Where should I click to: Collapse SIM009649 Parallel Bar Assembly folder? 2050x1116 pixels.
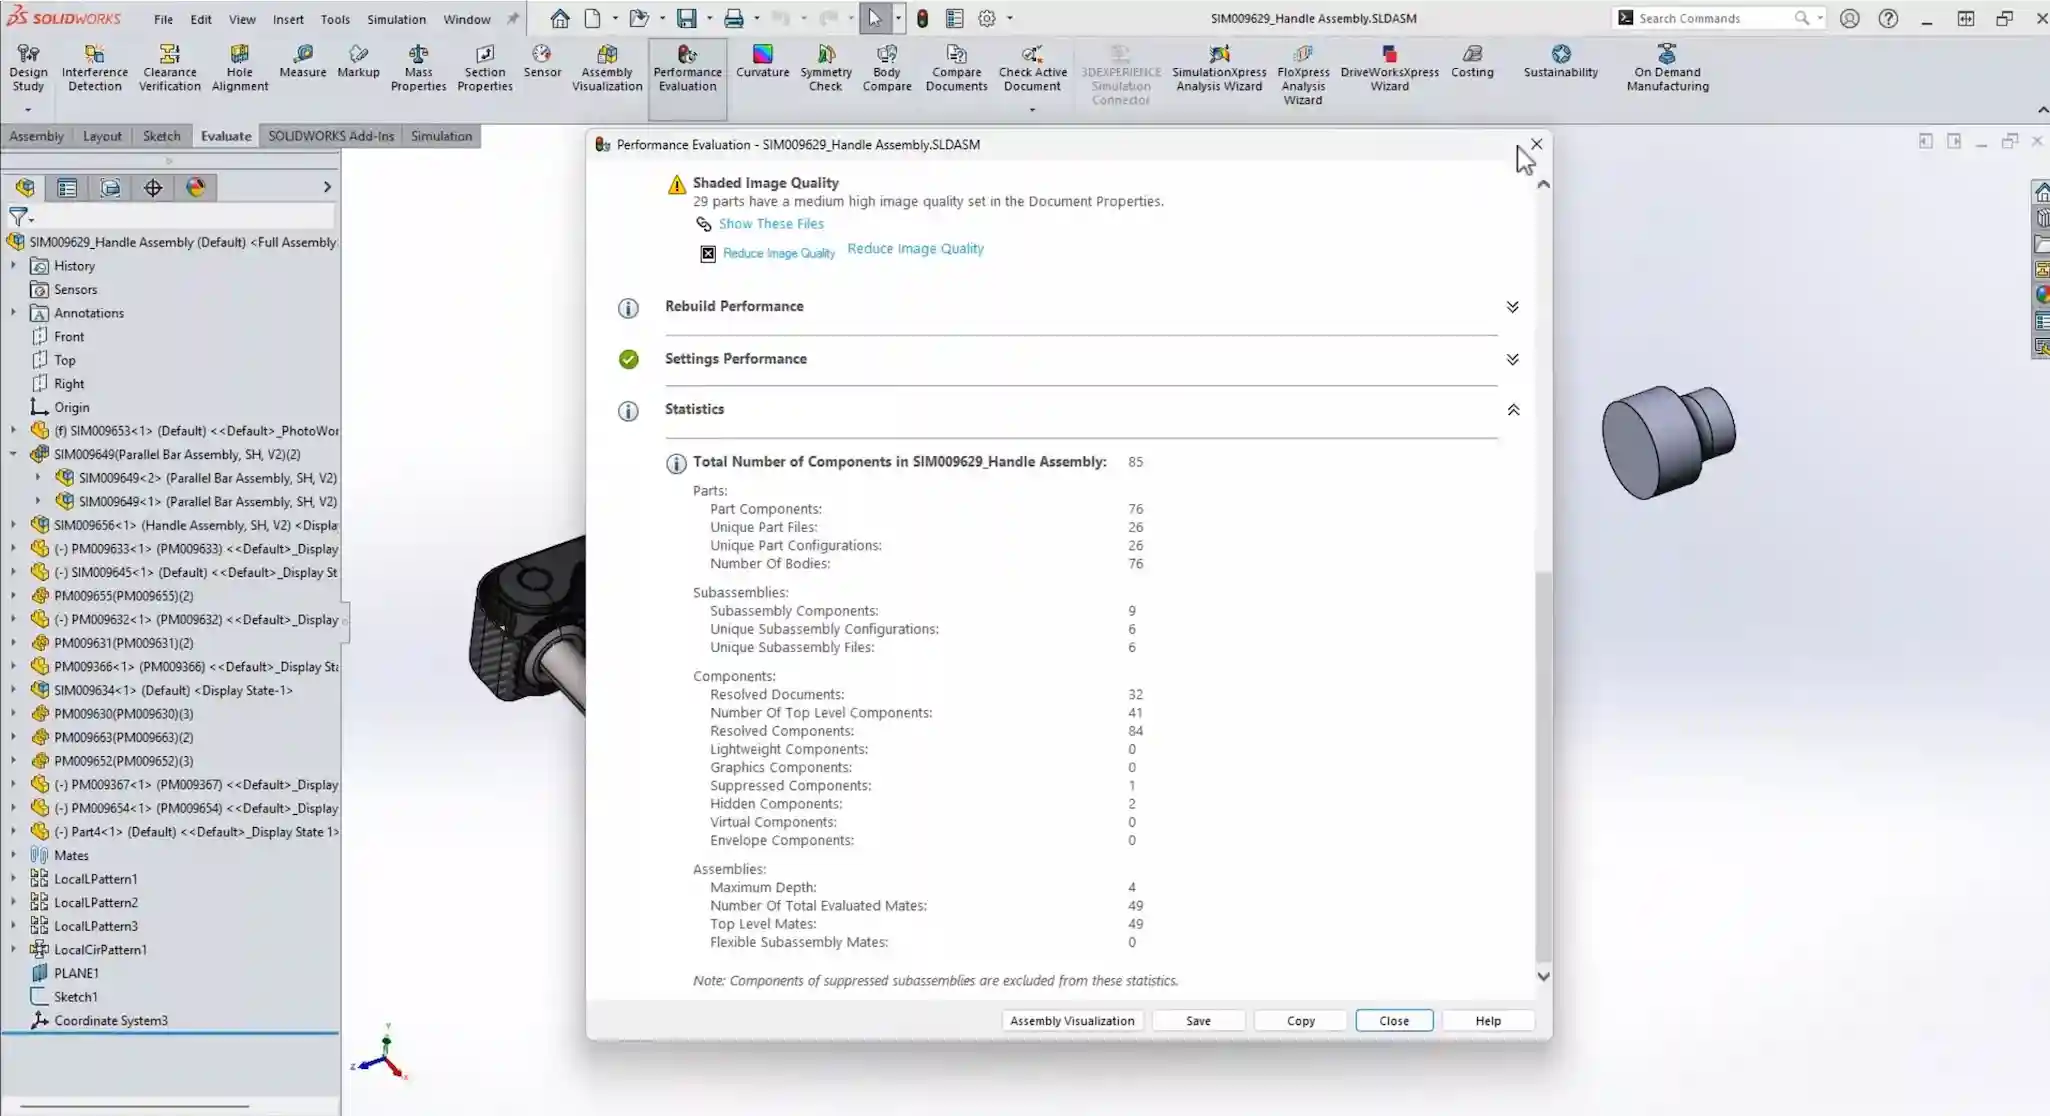point(13,454)
